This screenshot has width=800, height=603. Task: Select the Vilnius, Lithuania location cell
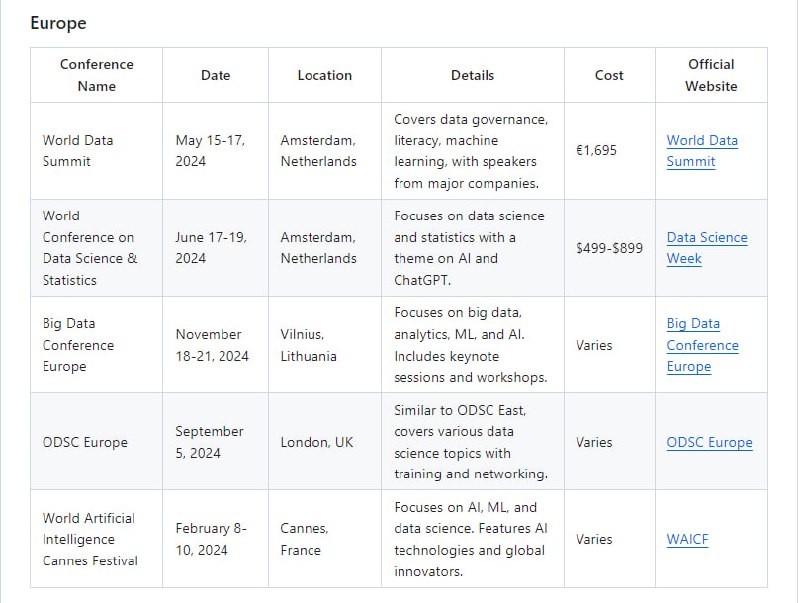[x=308, y=345]
